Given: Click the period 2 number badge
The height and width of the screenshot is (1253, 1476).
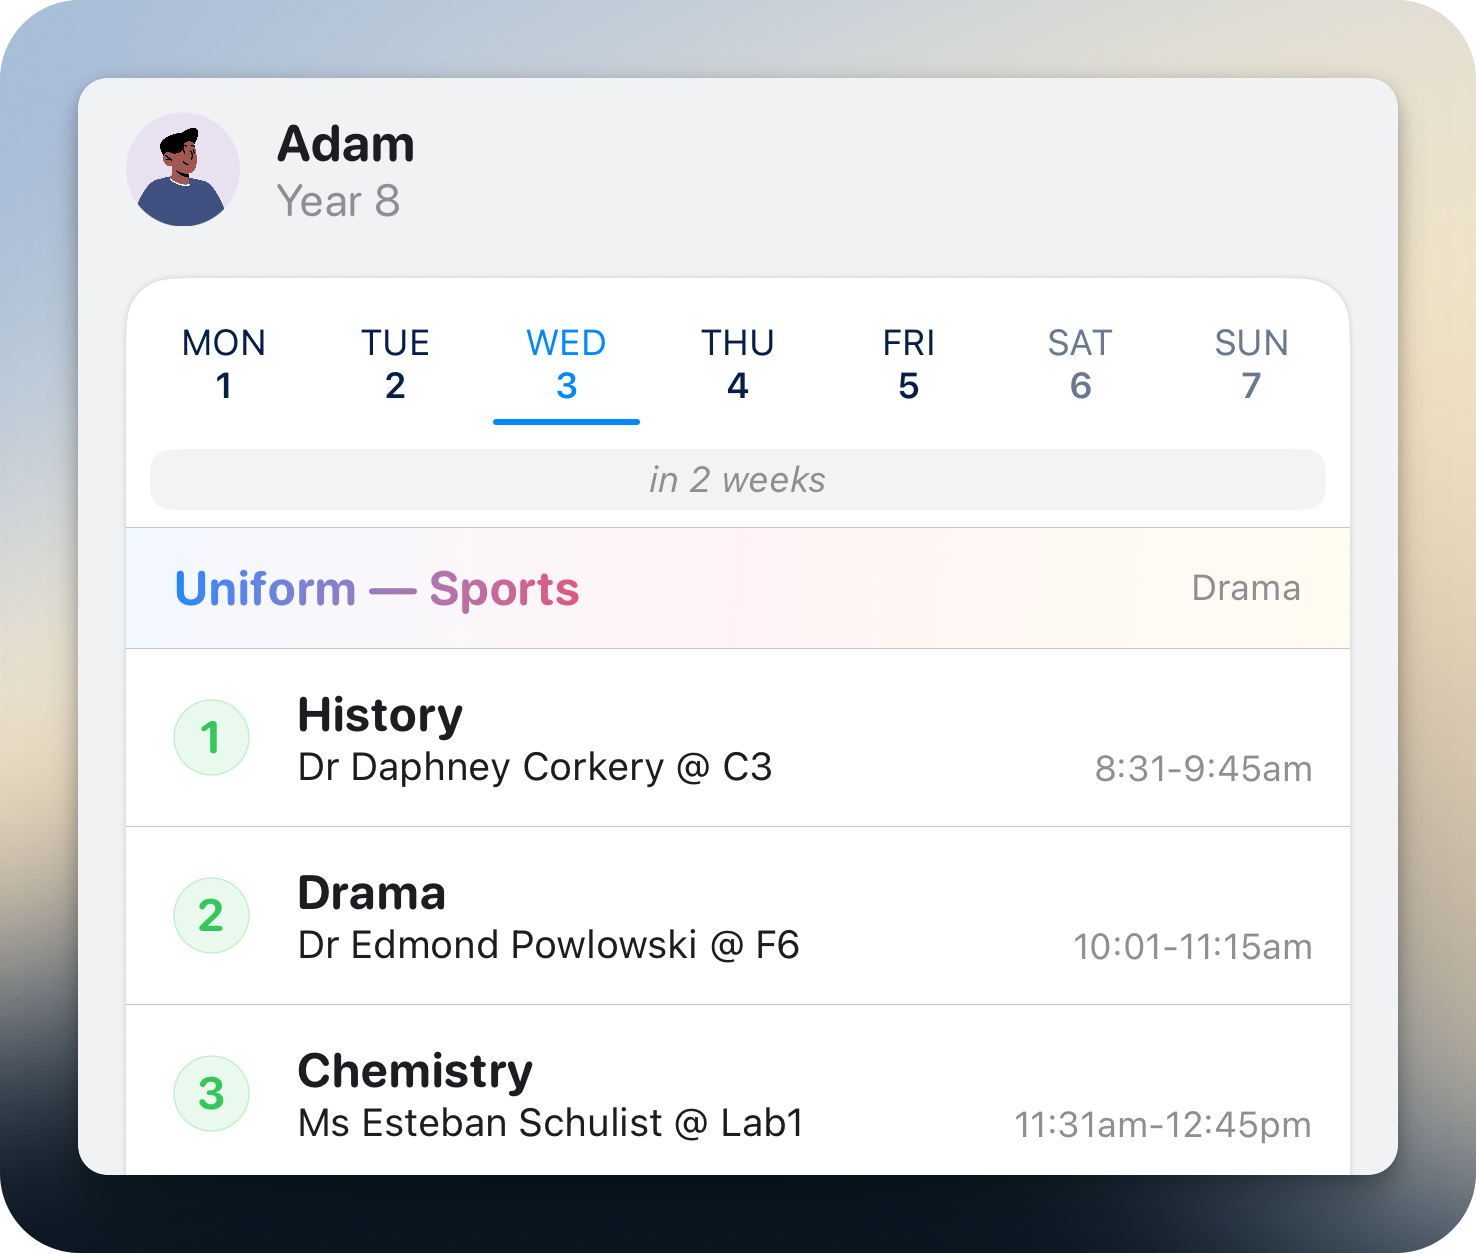Looking at the screenshot, I should [x=211, y=916].
